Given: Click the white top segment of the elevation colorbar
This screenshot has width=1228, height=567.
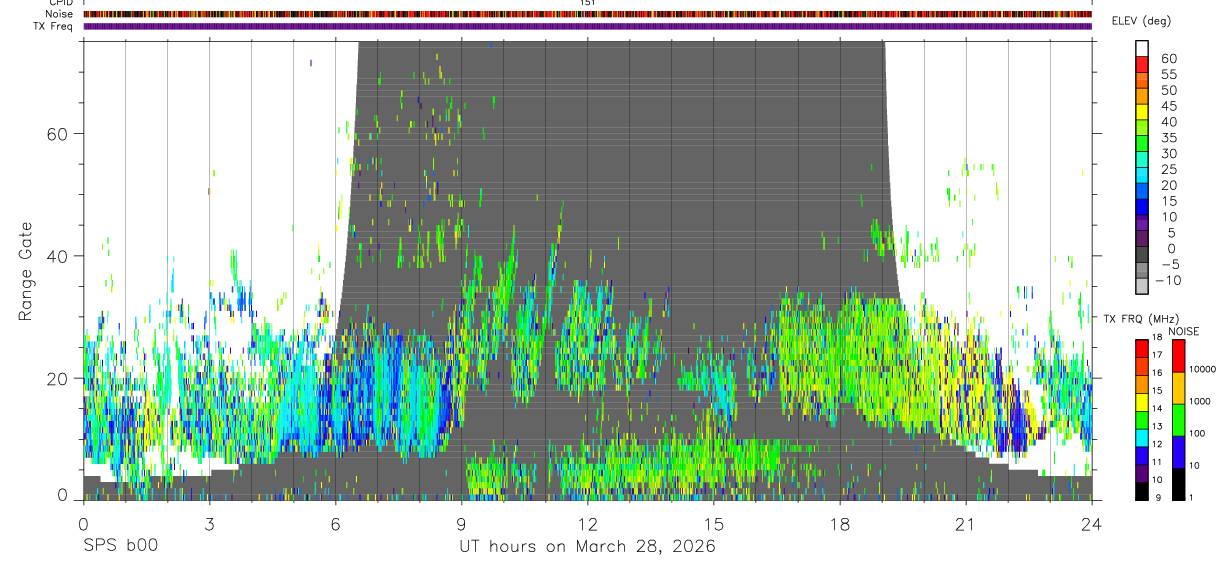Looking at the screenshot, I should pyautogui.click(x=1142, y=49).
